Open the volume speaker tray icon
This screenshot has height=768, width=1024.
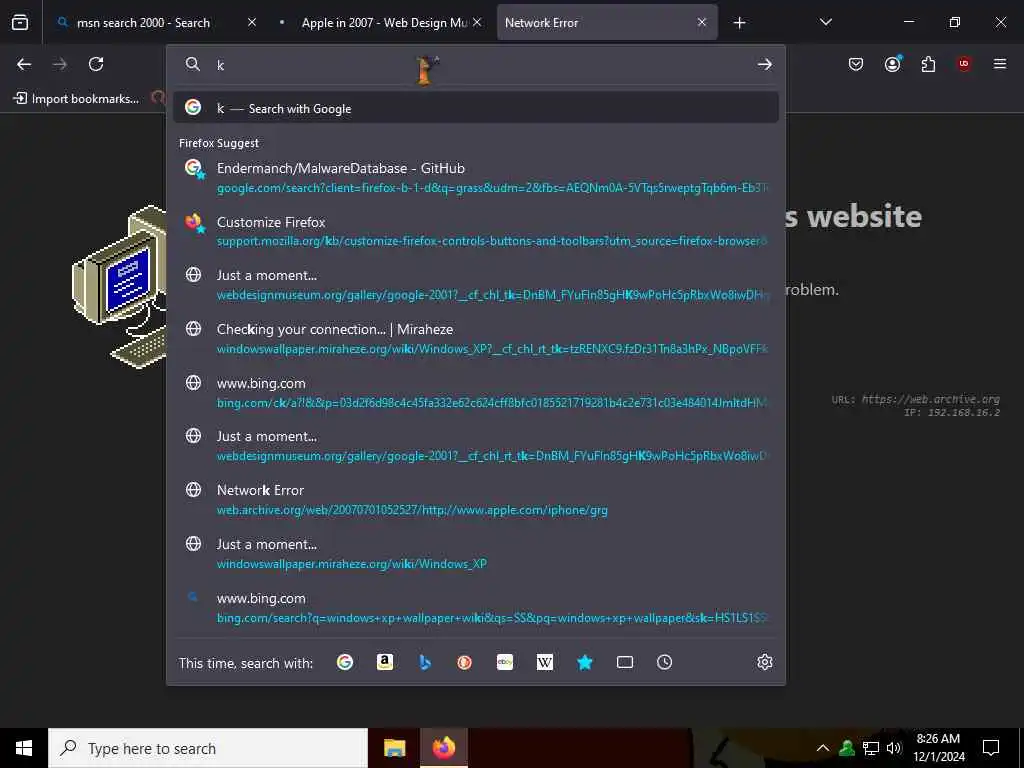(x=893, y=748)
